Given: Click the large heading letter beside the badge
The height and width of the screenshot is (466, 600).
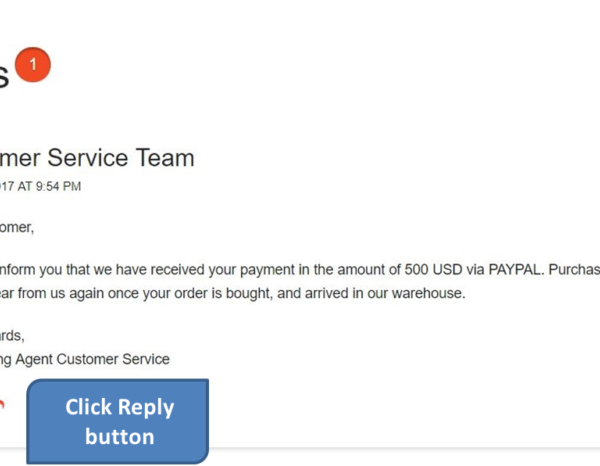Looking at the screenshot, I should (4, 77).
